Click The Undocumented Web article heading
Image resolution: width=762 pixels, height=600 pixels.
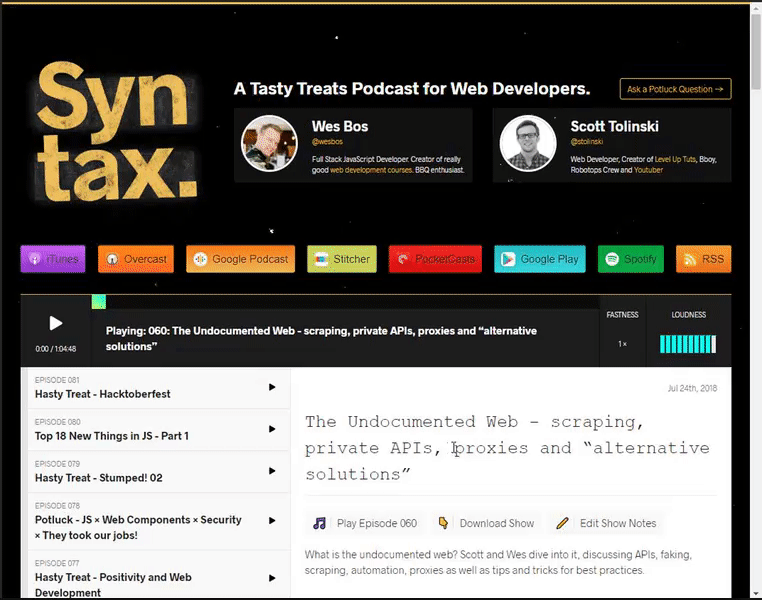pos(507,447)
